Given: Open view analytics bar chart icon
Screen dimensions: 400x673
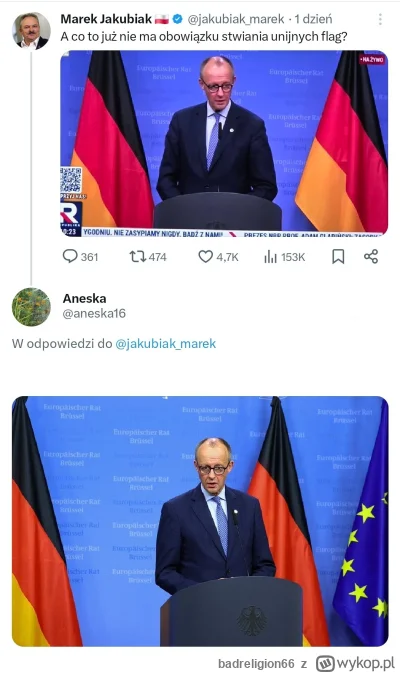Looking at the screenshot, I should click(x=270, y=257).
